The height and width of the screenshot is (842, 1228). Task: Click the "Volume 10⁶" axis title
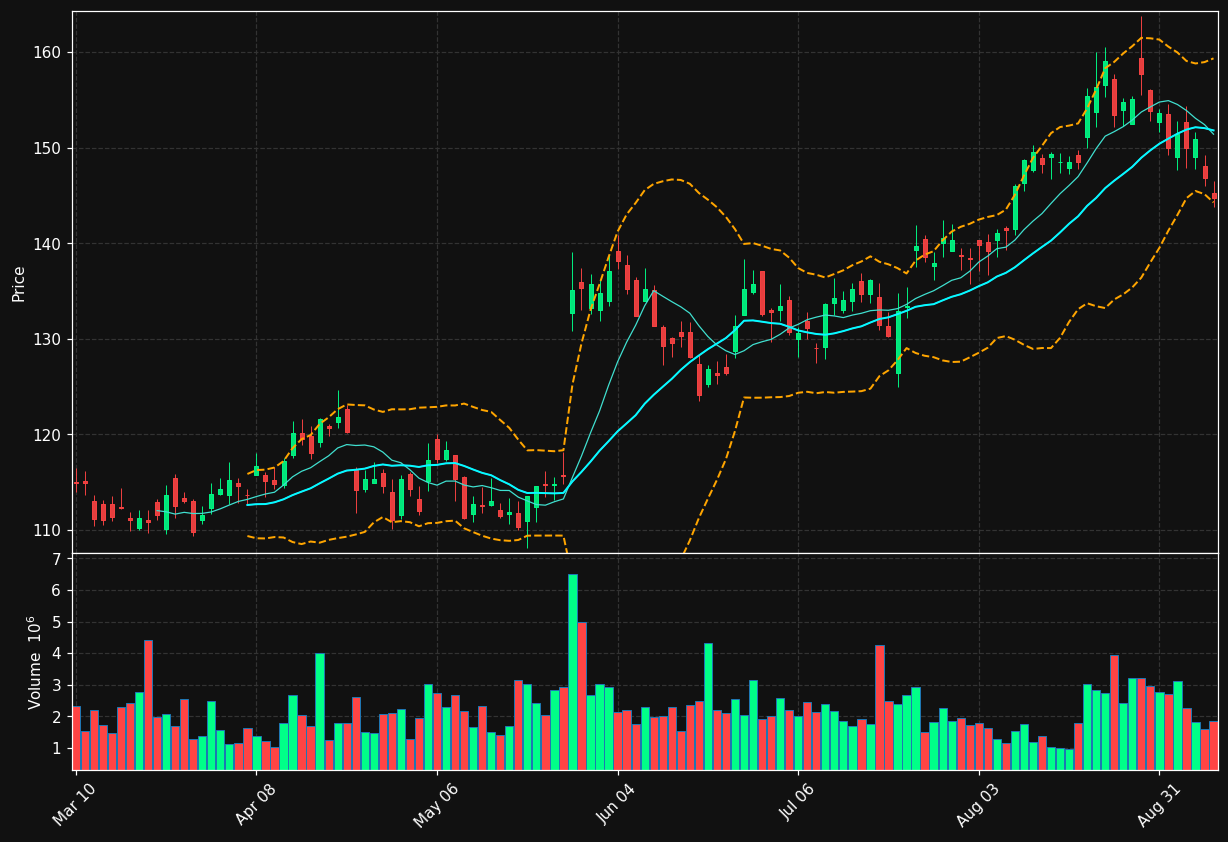[36, 662]
